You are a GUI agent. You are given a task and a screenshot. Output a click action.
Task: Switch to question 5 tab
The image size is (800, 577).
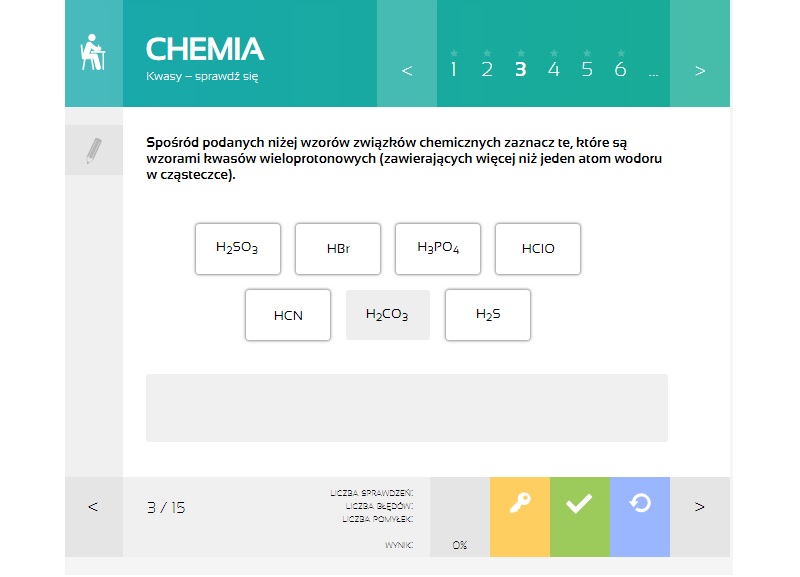coord(587,69)
